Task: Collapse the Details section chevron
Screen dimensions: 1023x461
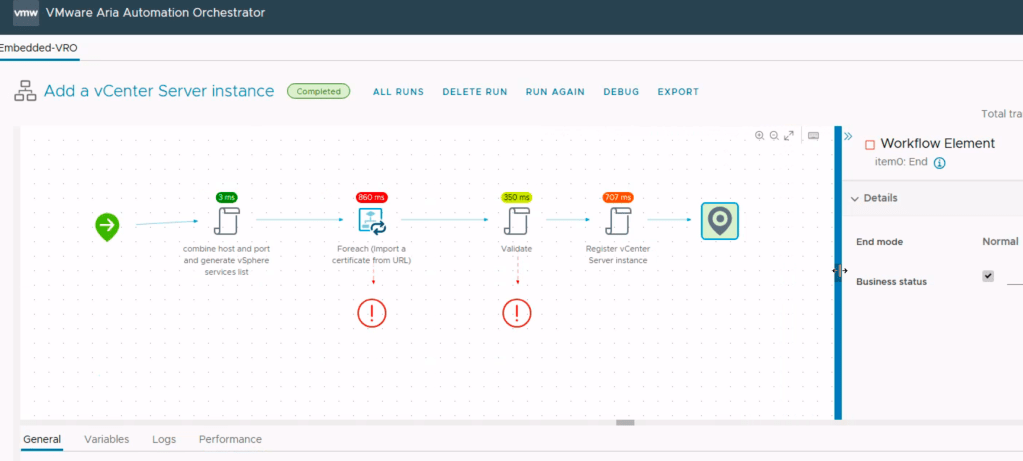Action: tap(855, 198)
